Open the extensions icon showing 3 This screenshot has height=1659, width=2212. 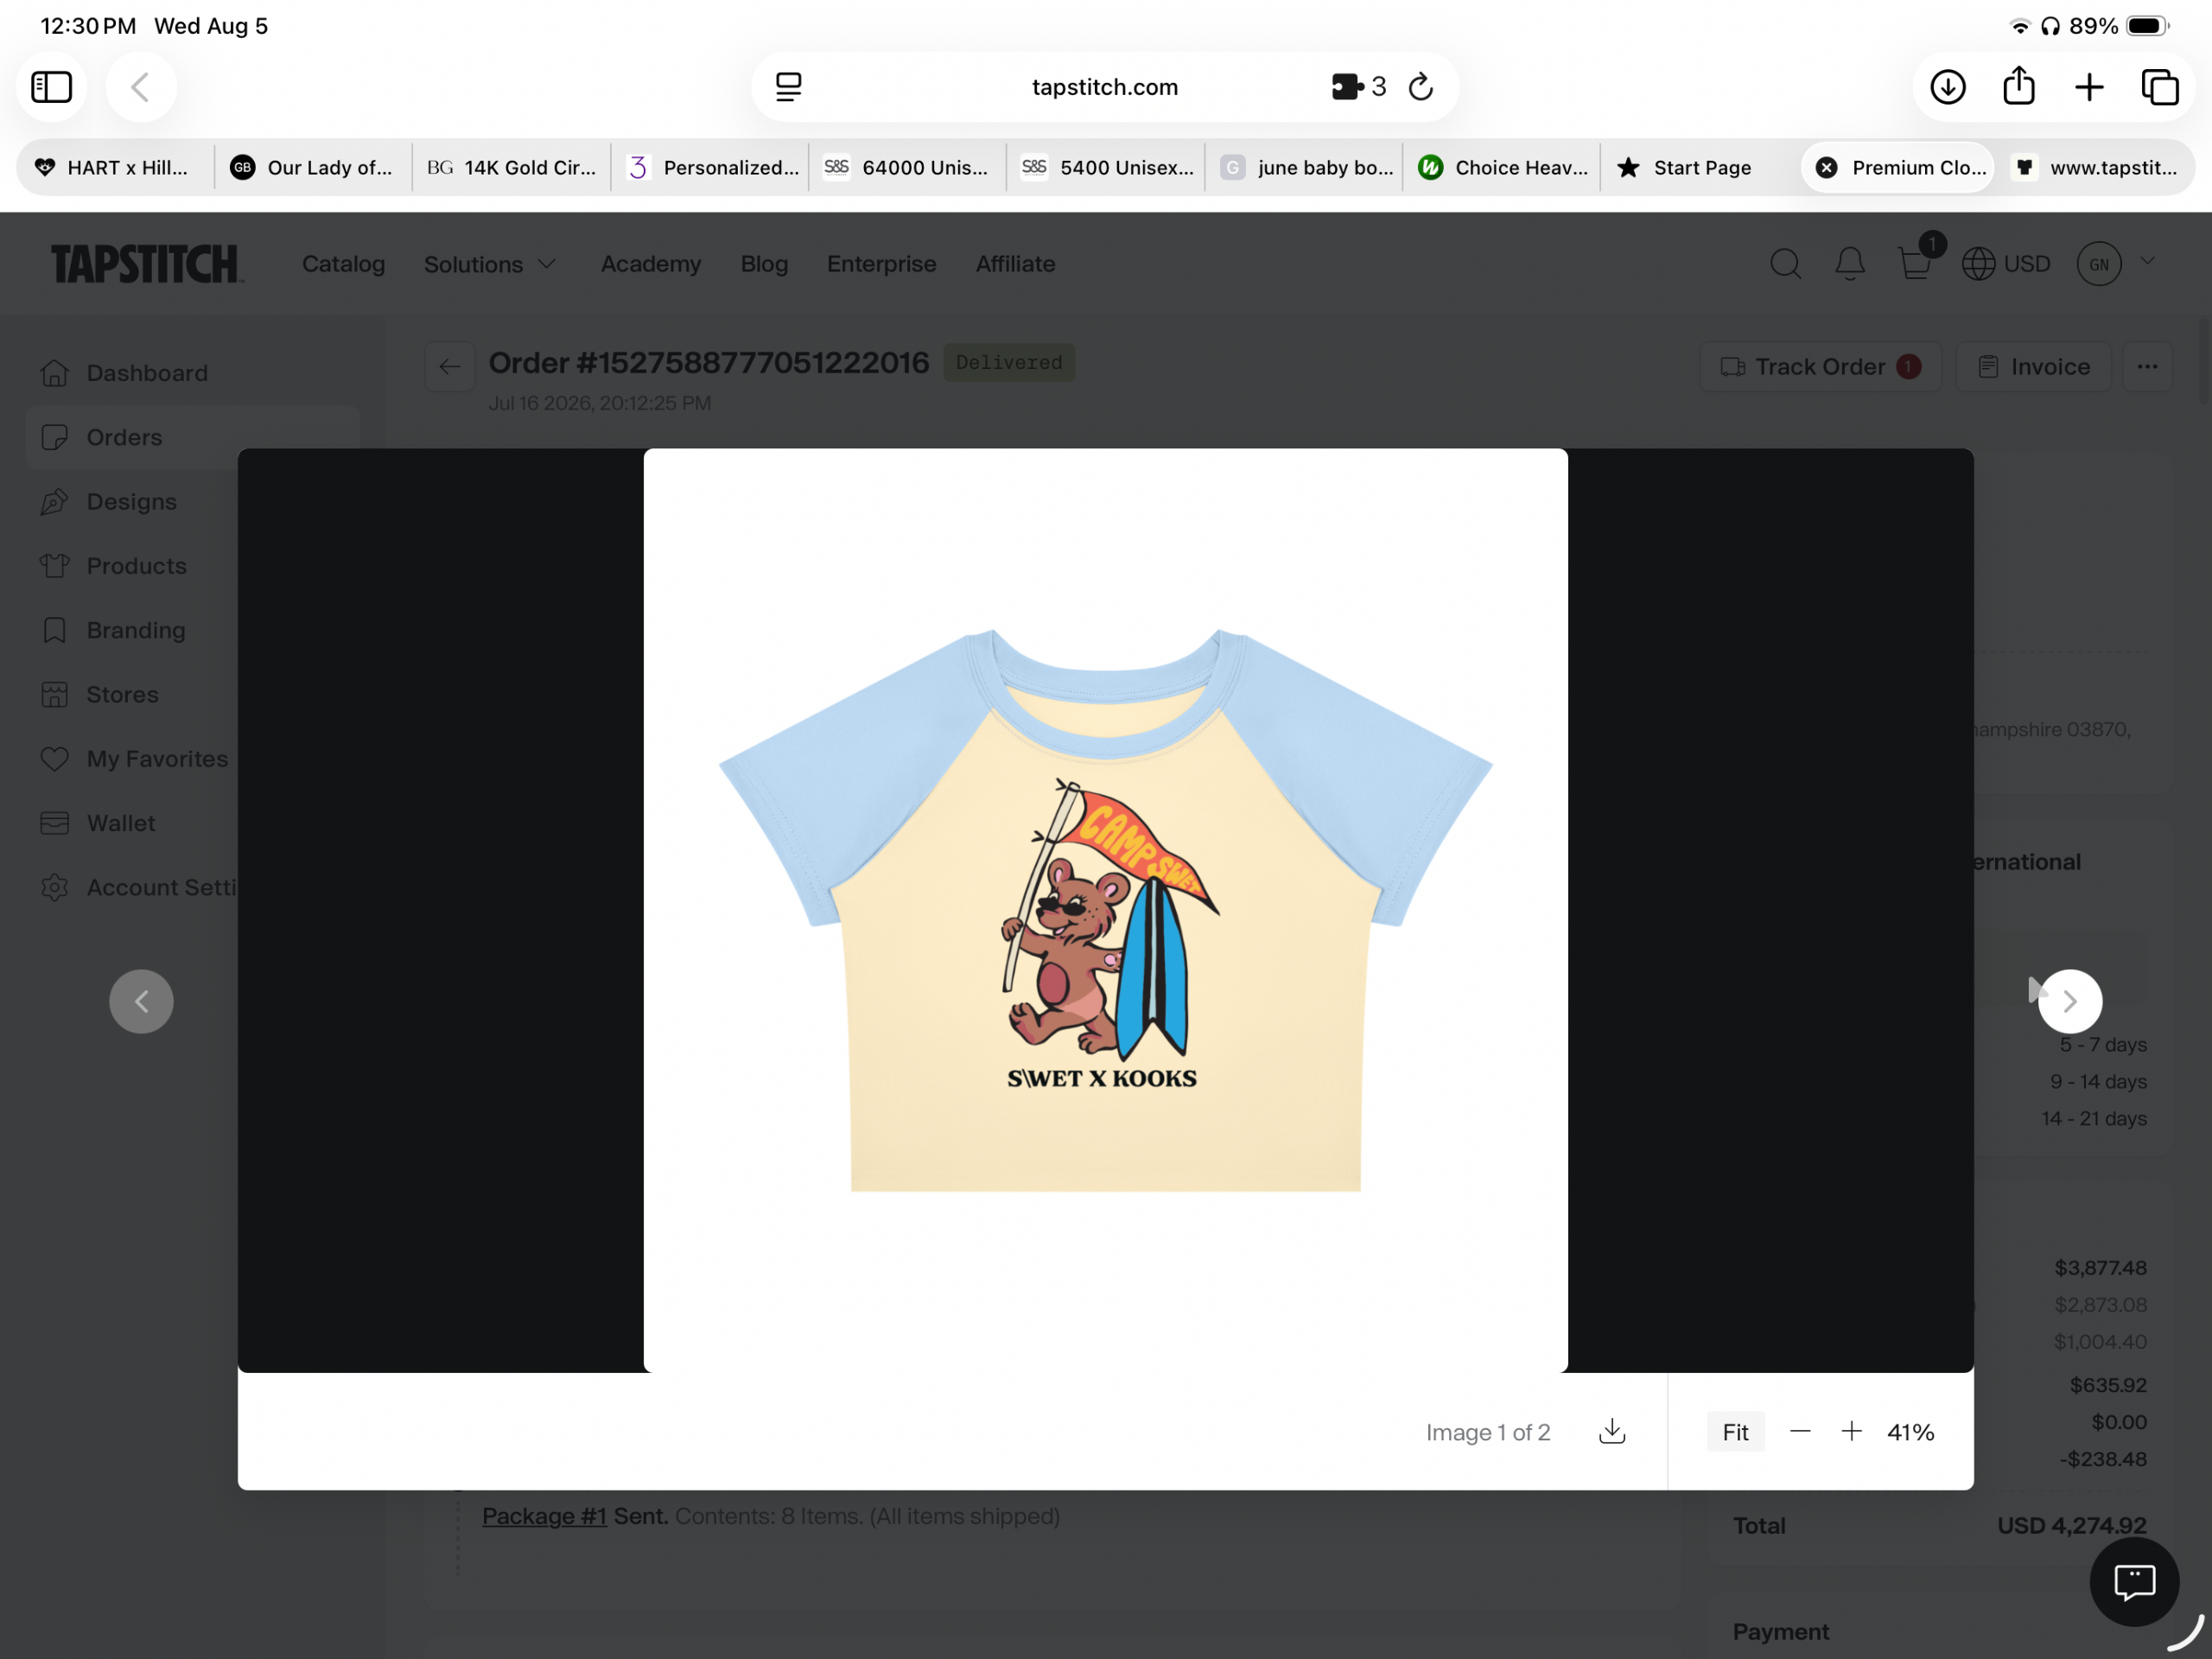tap(1358, 87)
